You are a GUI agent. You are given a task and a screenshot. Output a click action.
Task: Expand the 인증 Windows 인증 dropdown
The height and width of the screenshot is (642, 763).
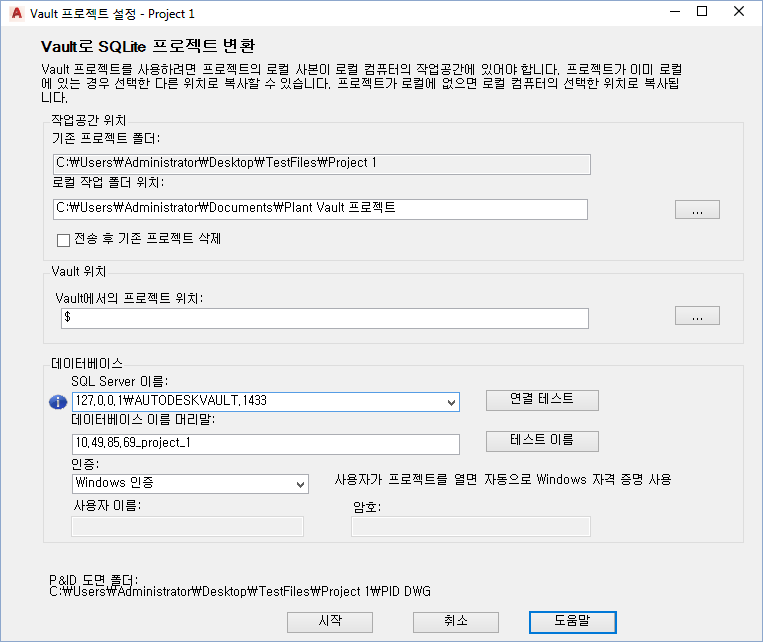click(300, 484)
